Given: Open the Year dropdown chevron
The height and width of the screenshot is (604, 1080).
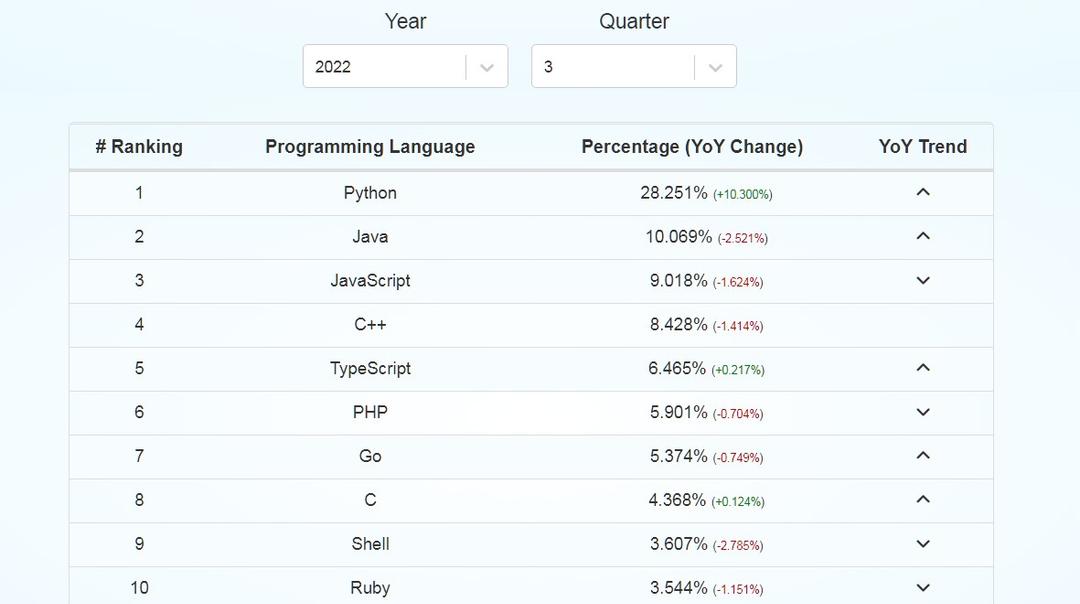Looking at the screenshot, I should click(x=487, y=67).
